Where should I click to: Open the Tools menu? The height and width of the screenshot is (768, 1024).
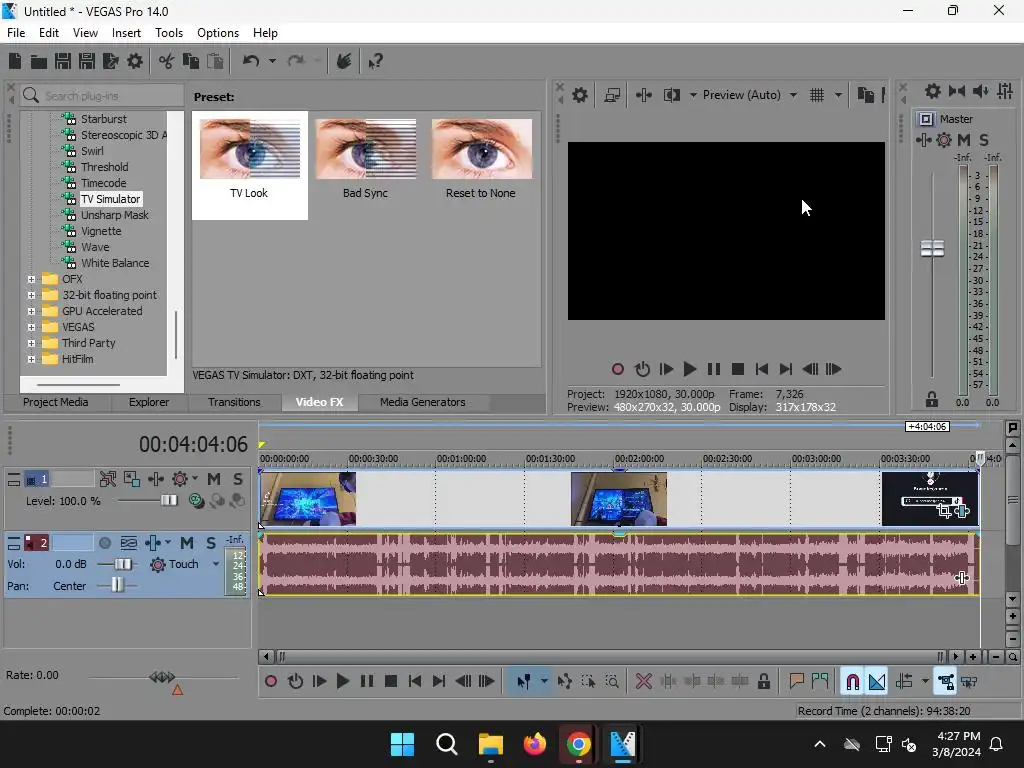tap(168, 33)
